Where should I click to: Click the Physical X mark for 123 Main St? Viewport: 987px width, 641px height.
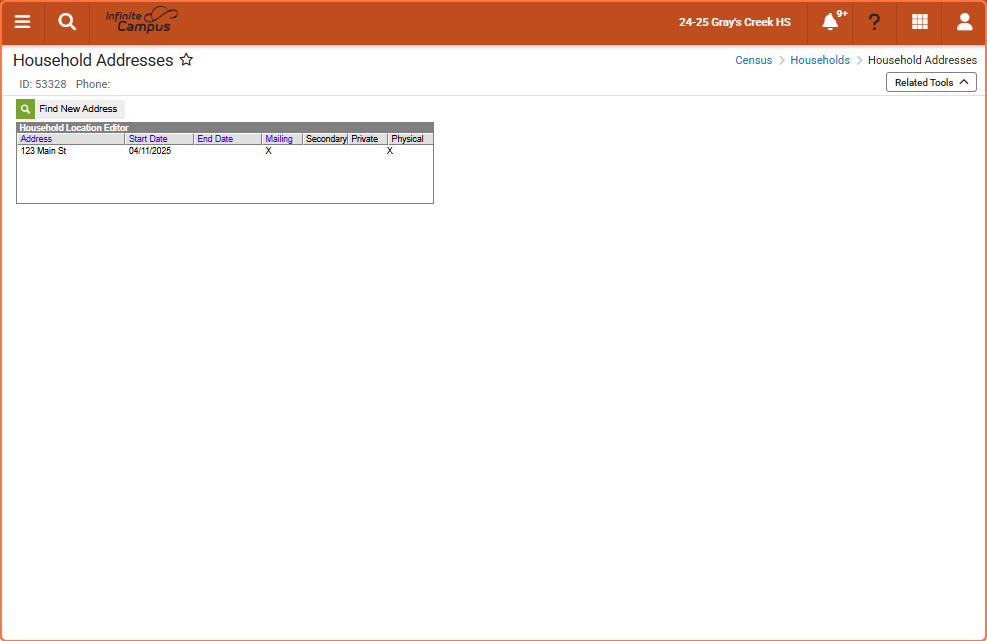coord(390,151)
